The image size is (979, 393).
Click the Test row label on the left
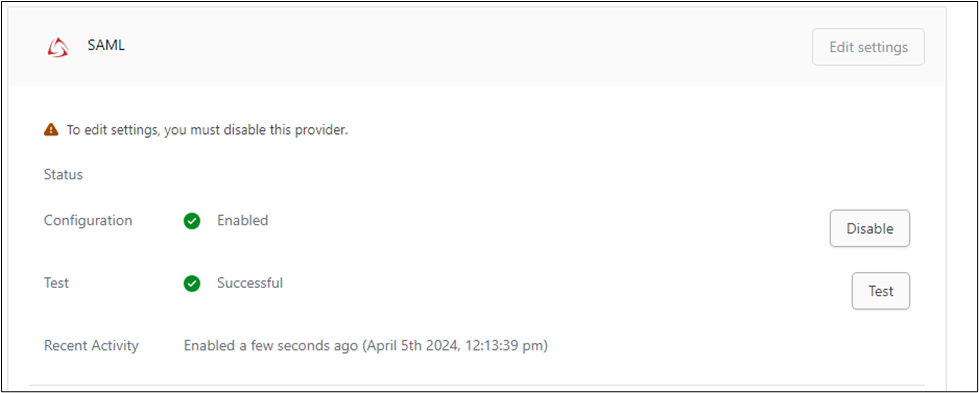(x=56, y=283)
